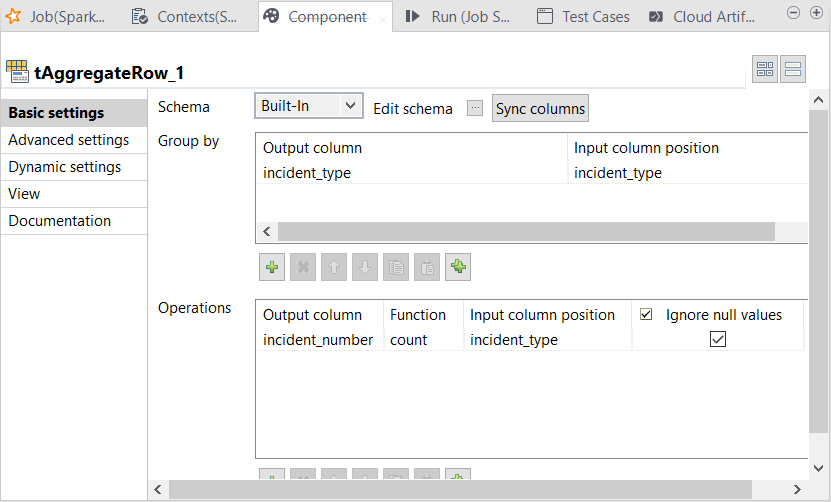The width and height of the screenshot is (831, 502).
Task: Open the Edit schema ellipsis button
Action: pyautogui.click(x=475, y=108)
